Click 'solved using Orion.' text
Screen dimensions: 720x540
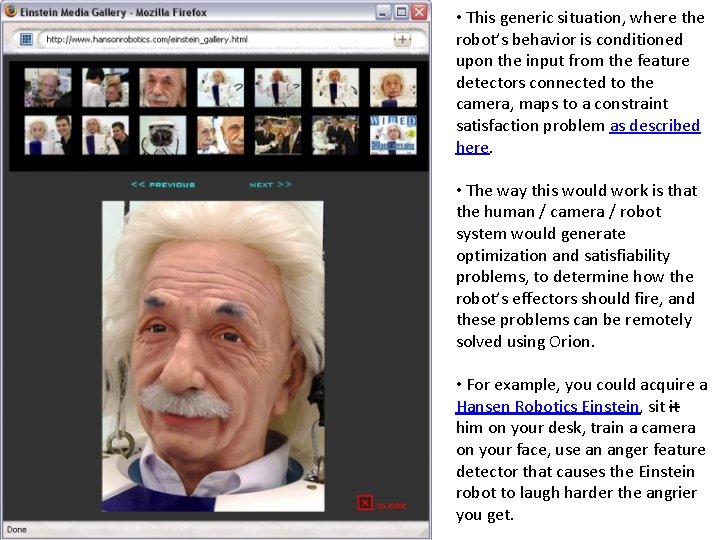pyautogui.click(x=525, y=342)
